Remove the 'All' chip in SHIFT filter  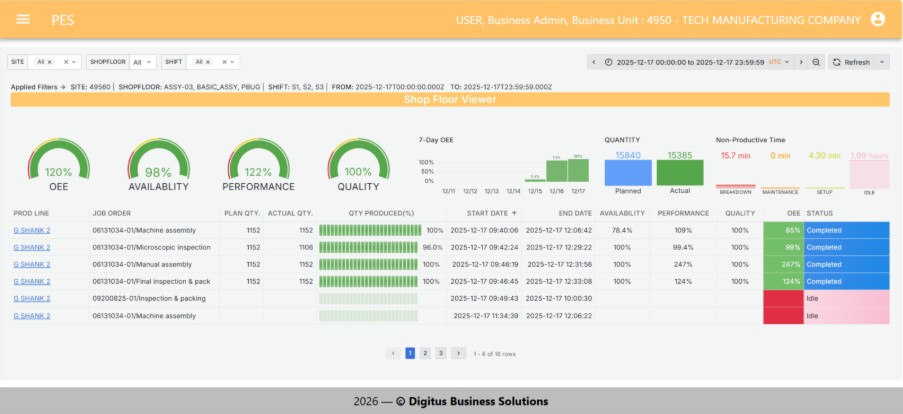(x=208, y=62)
